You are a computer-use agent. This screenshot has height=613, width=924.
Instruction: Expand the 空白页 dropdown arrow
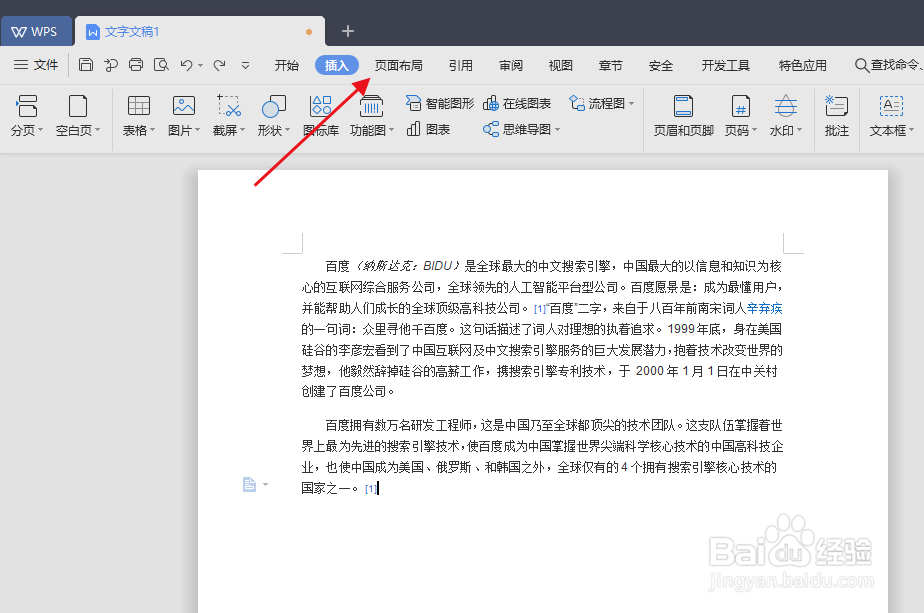coord(98,130)
